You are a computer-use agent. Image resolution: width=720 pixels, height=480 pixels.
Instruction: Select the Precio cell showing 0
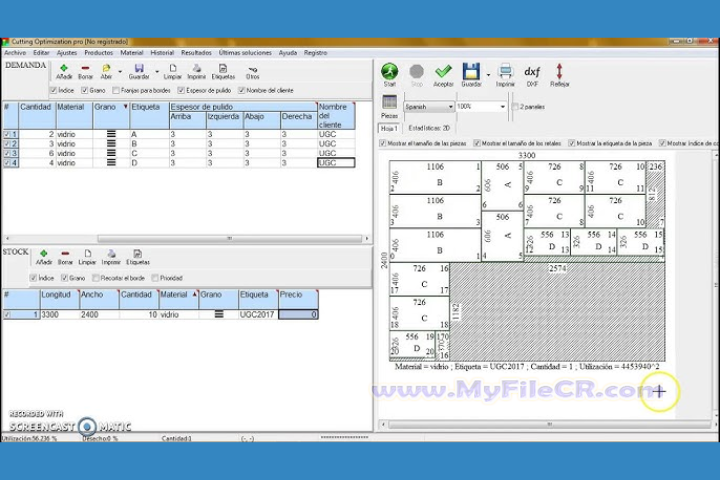pyautogui.click(x=298, y=315)
